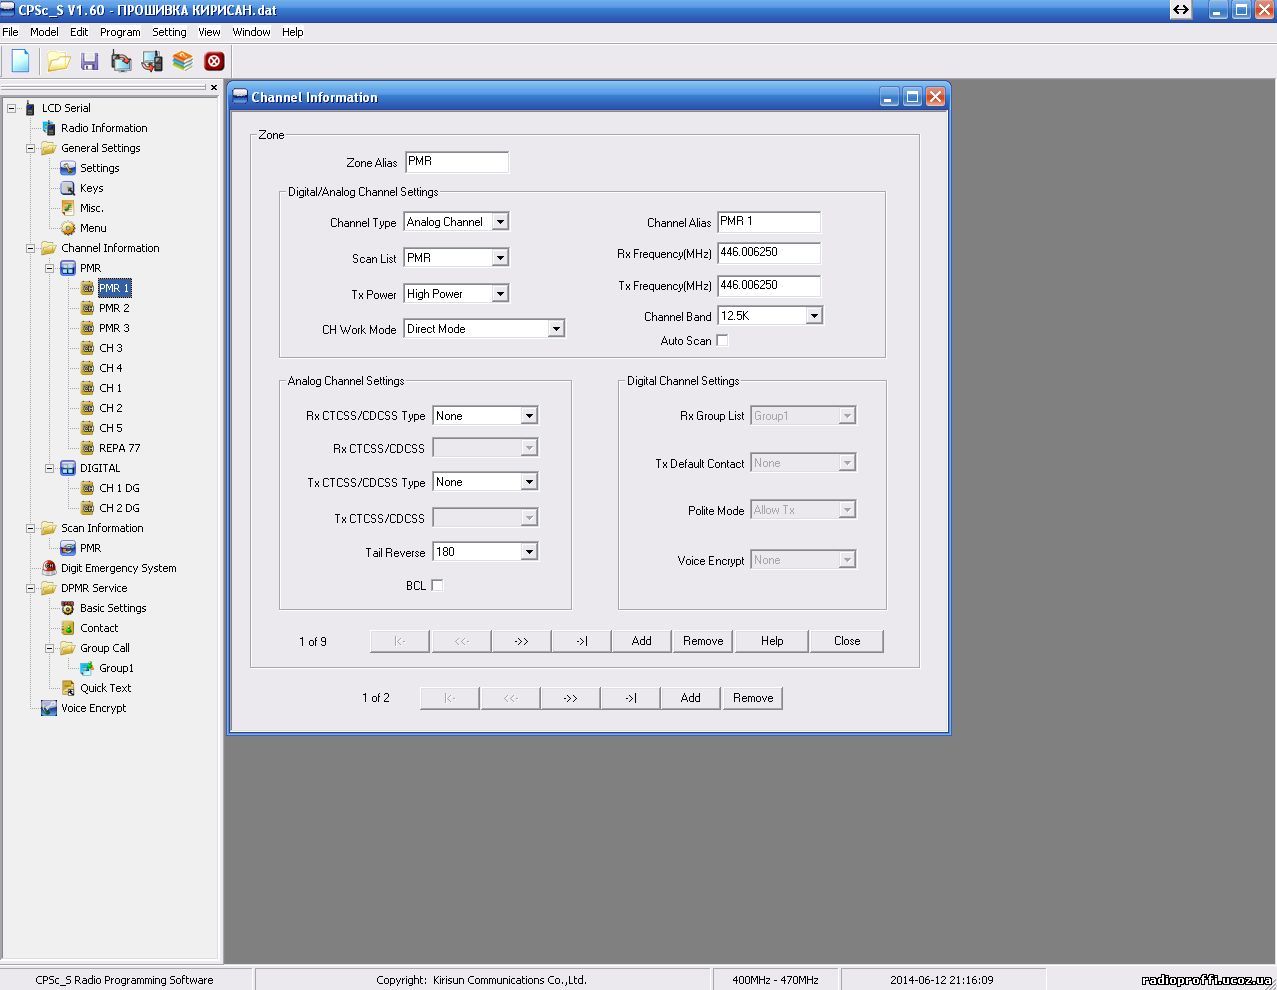The width and height of the screenshot is (1277, 990).
Task: Open the Scan List dropdown
Action: pos(501,258)
